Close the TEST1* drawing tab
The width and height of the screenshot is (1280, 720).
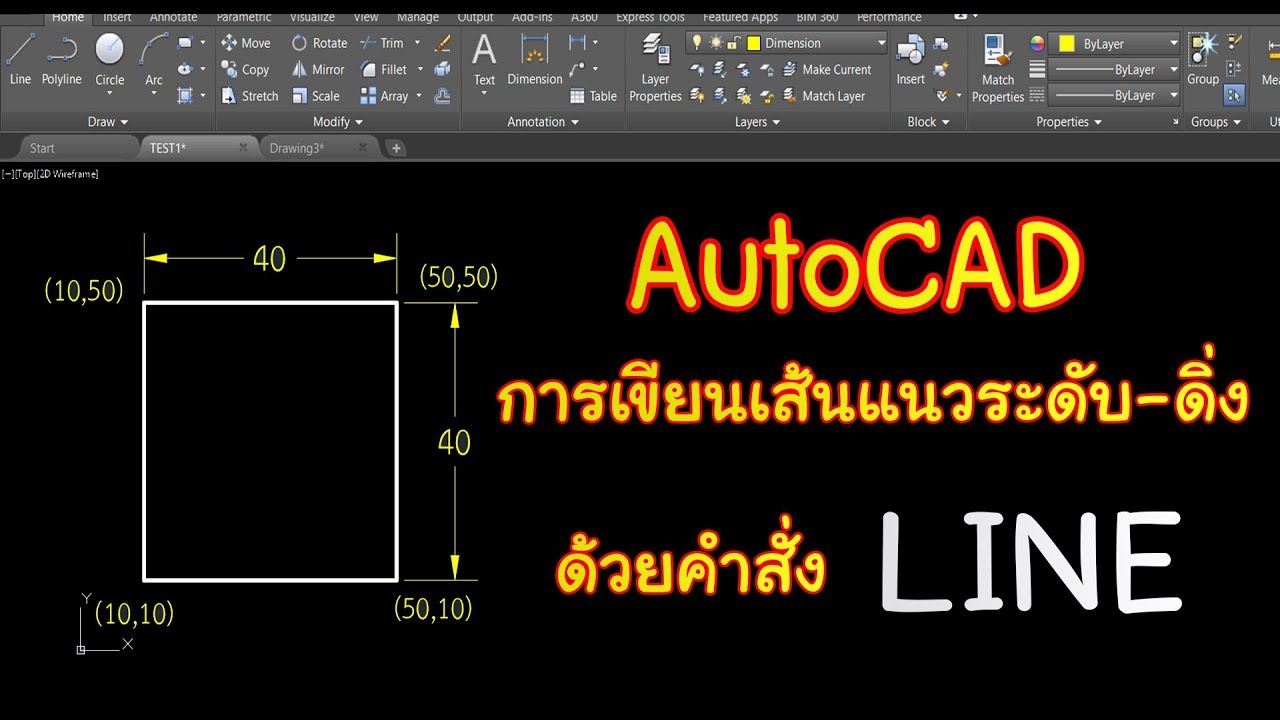click(243, 148)
